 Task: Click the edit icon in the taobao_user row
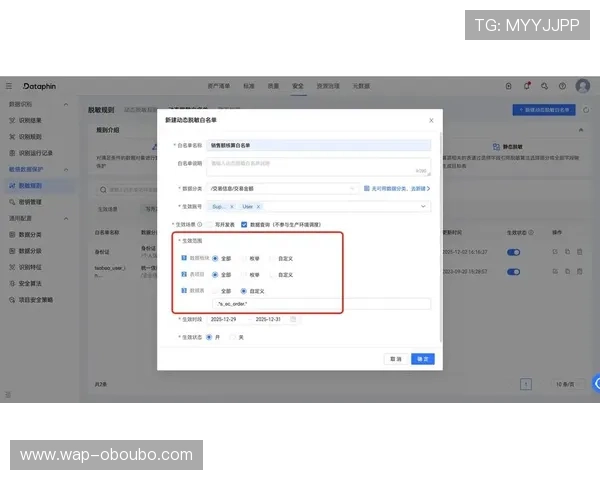coord(555,271)
